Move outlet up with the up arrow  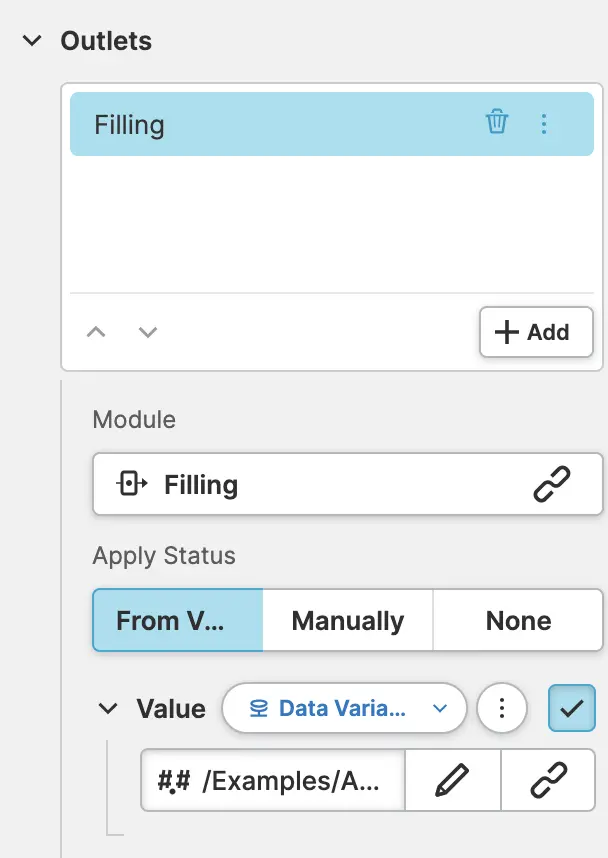coord(96,332)
